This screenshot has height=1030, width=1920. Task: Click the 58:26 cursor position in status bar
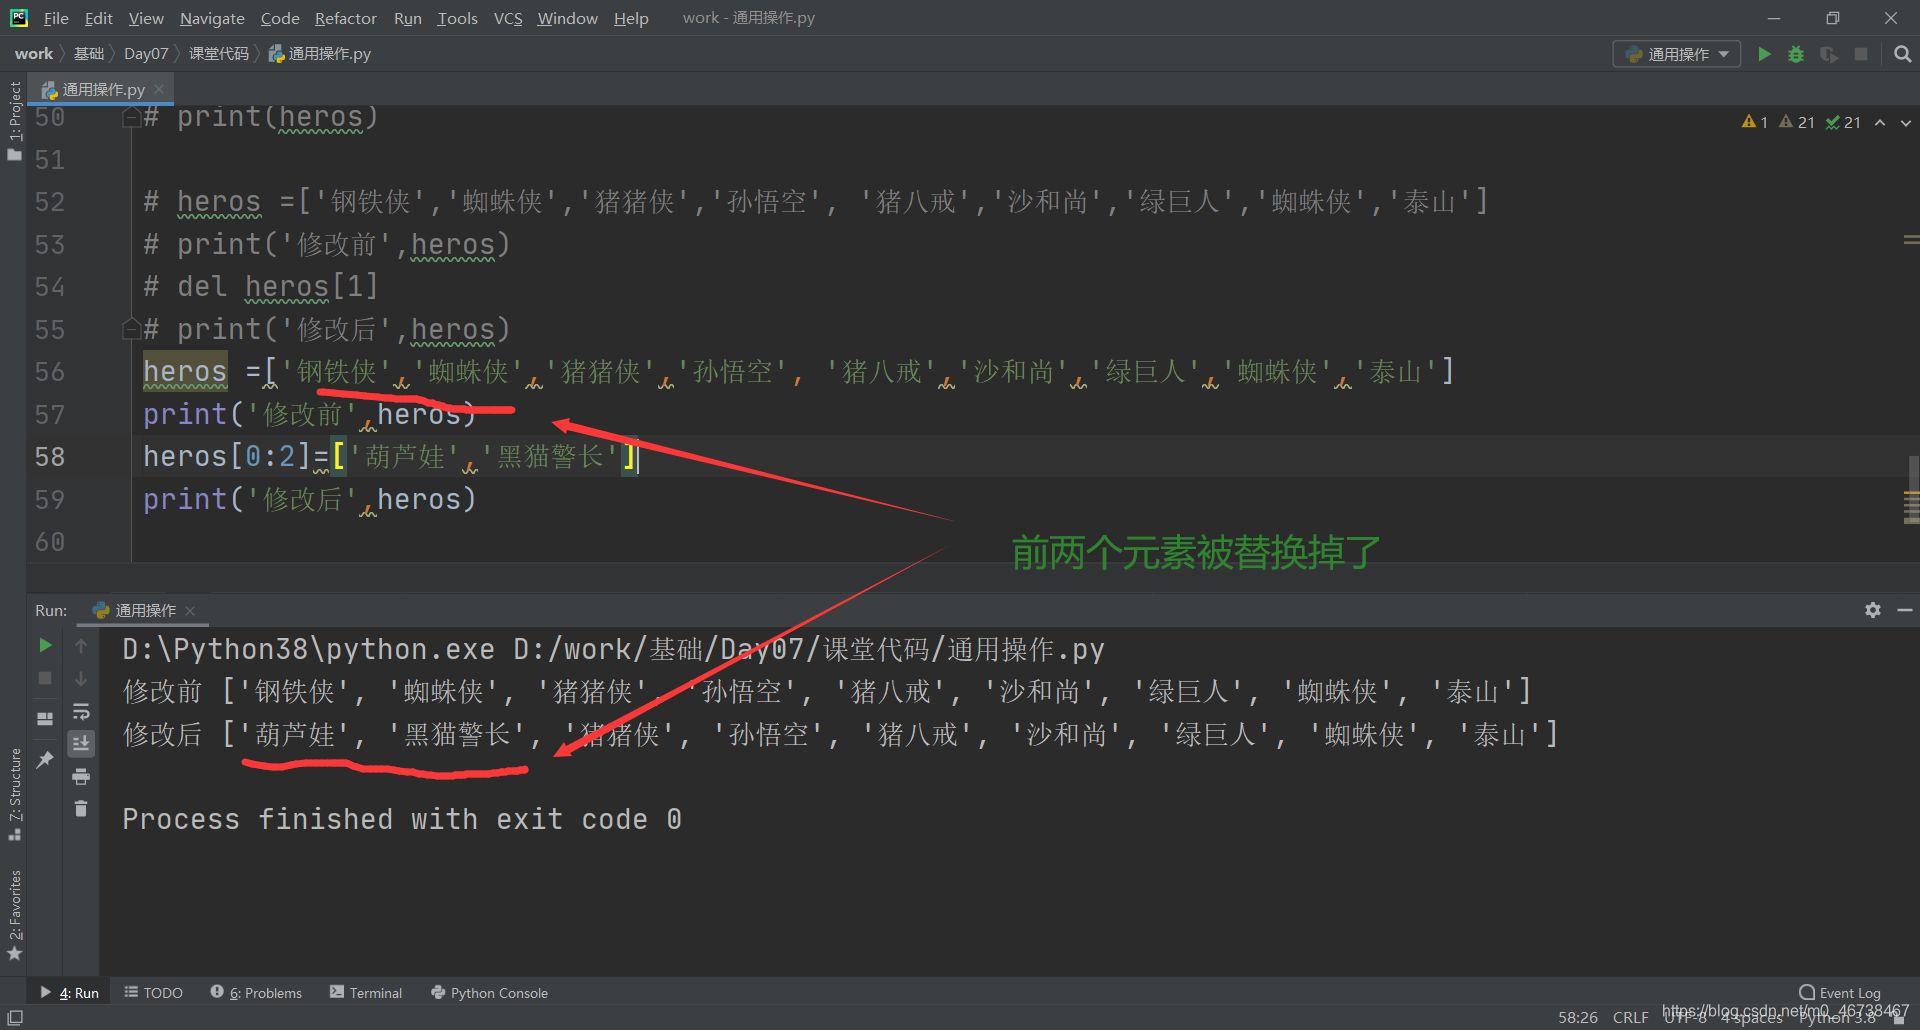[x=1578, y=1017]
